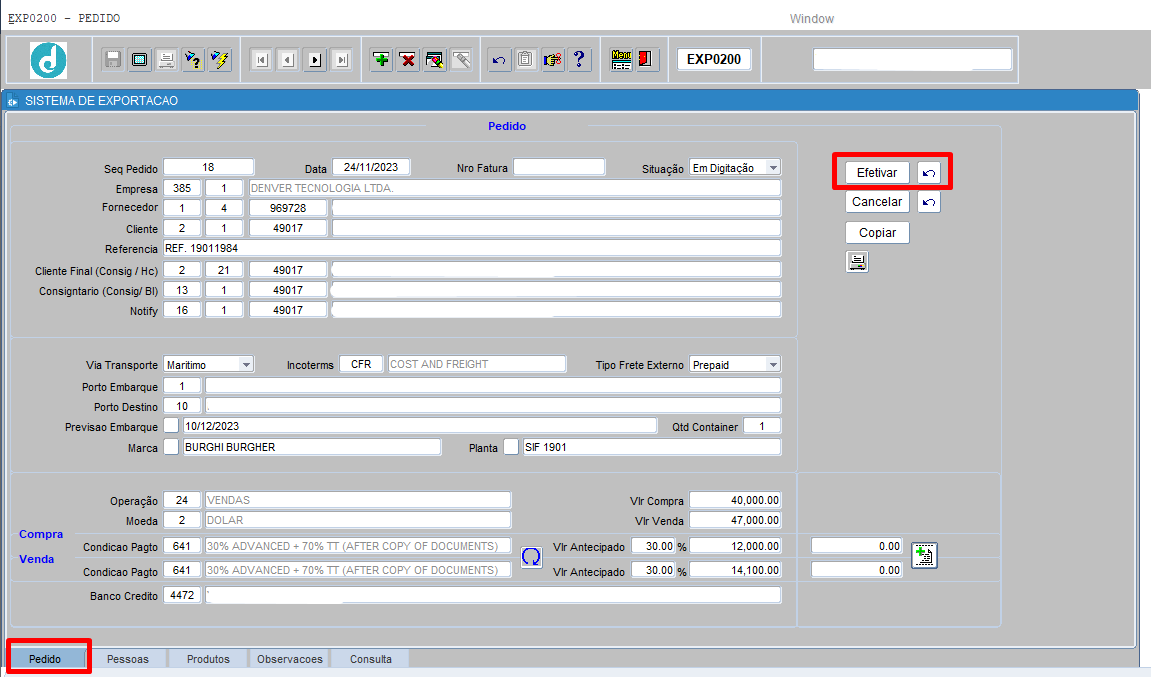Click the execute query lightning icon
Screen dimensions: 1151x677
tap(219, 59)
